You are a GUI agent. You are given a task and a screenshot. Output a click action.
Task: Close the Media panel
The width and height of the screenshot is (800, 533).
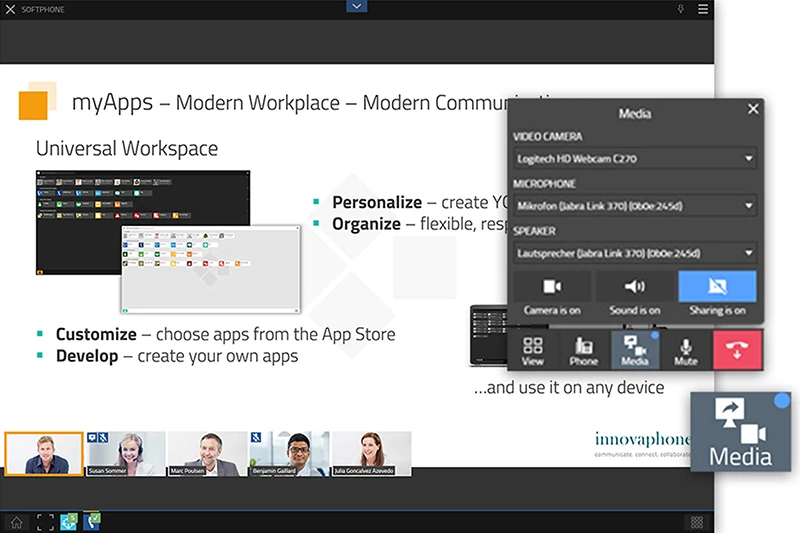[x=753, y=109]
